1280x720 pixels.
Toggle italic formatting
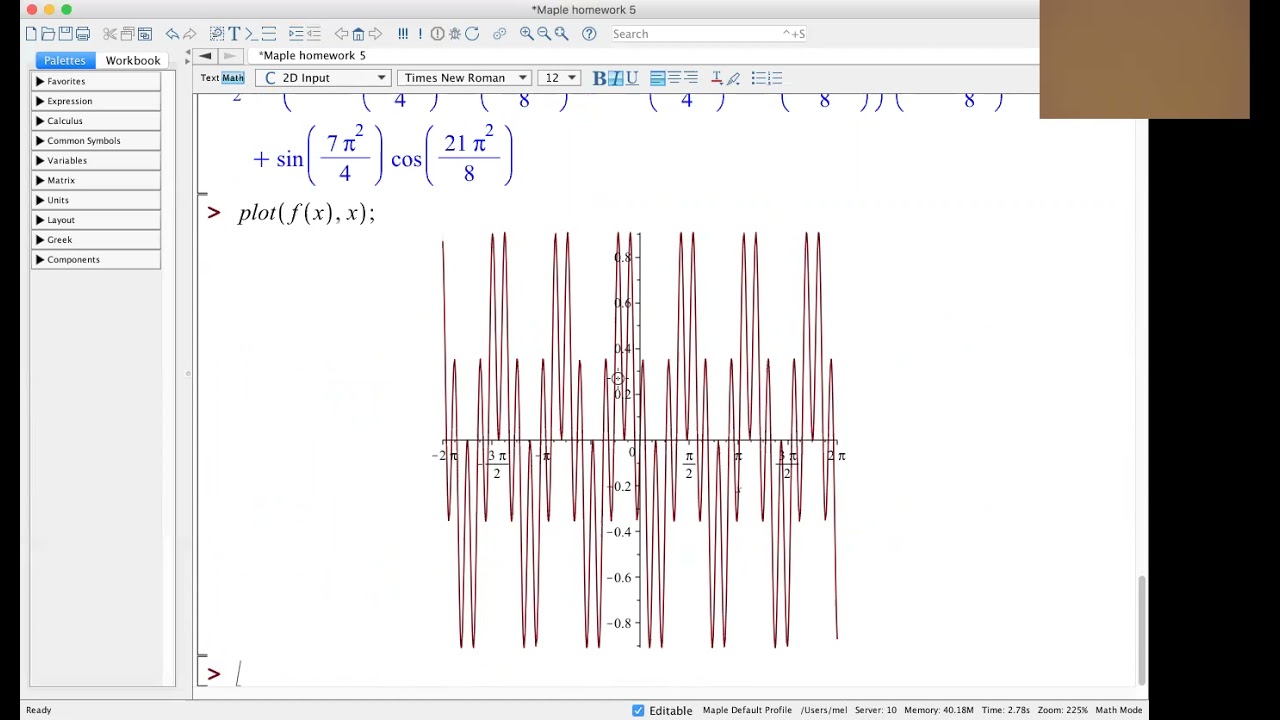click(615, 78)
